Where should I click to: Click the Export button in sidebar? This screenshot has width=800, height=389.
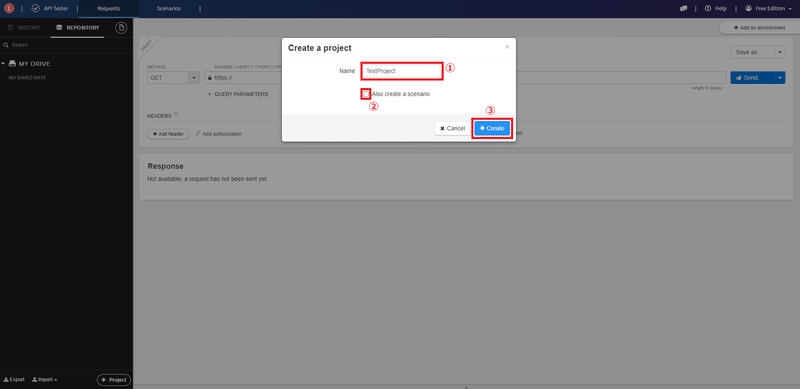click(x=14, y=380)
